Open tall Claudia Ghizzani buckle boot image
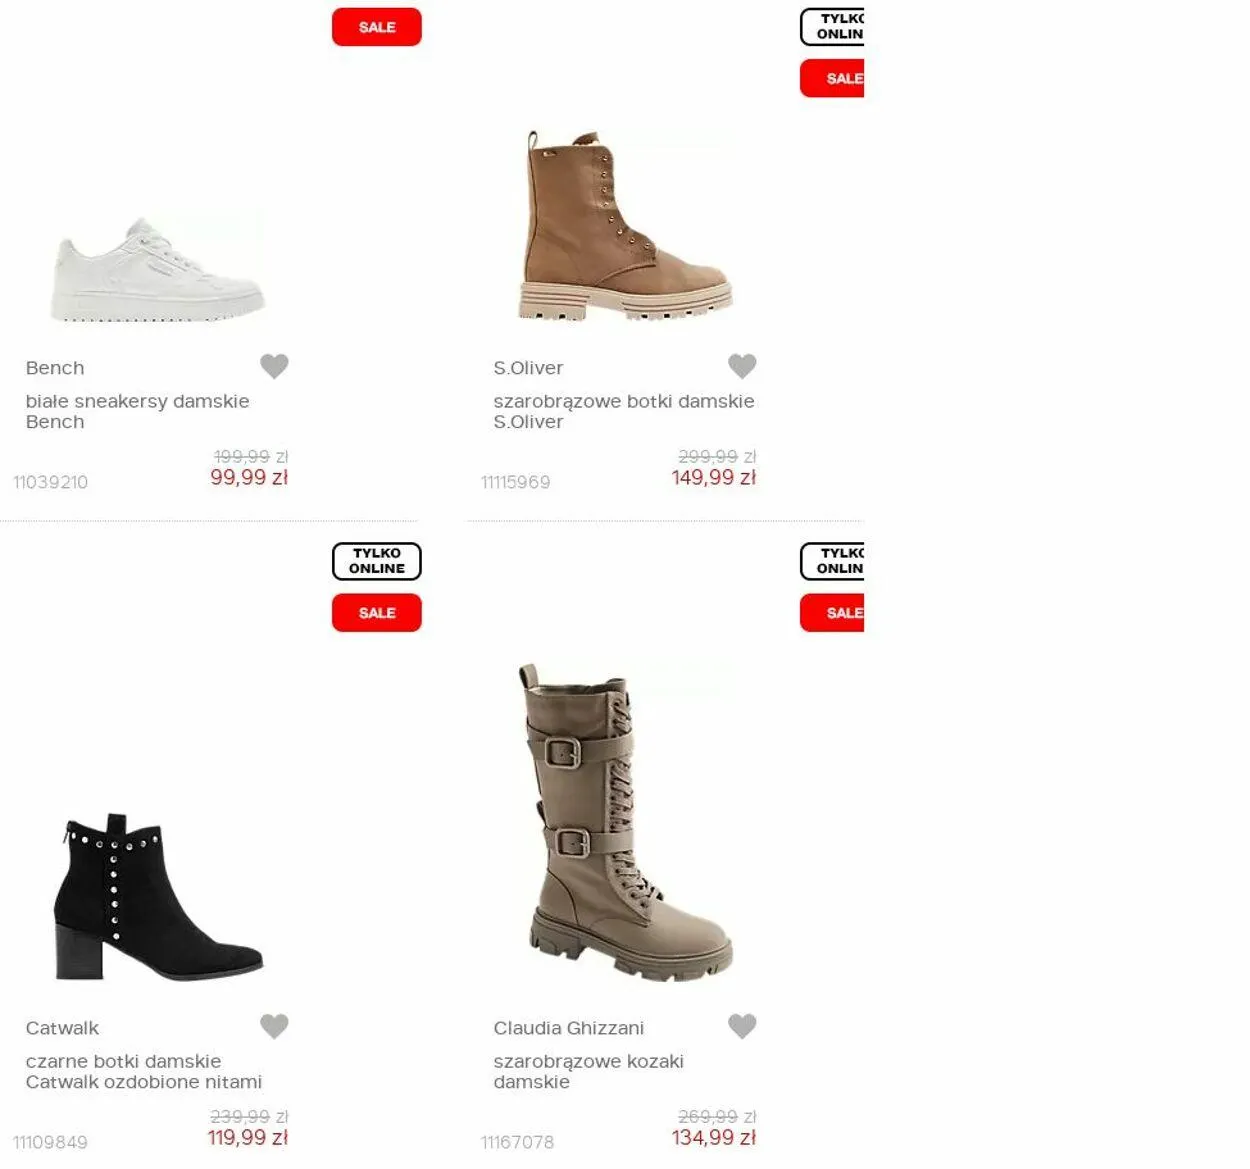1250x1169 pixels. tap(626, 822)
